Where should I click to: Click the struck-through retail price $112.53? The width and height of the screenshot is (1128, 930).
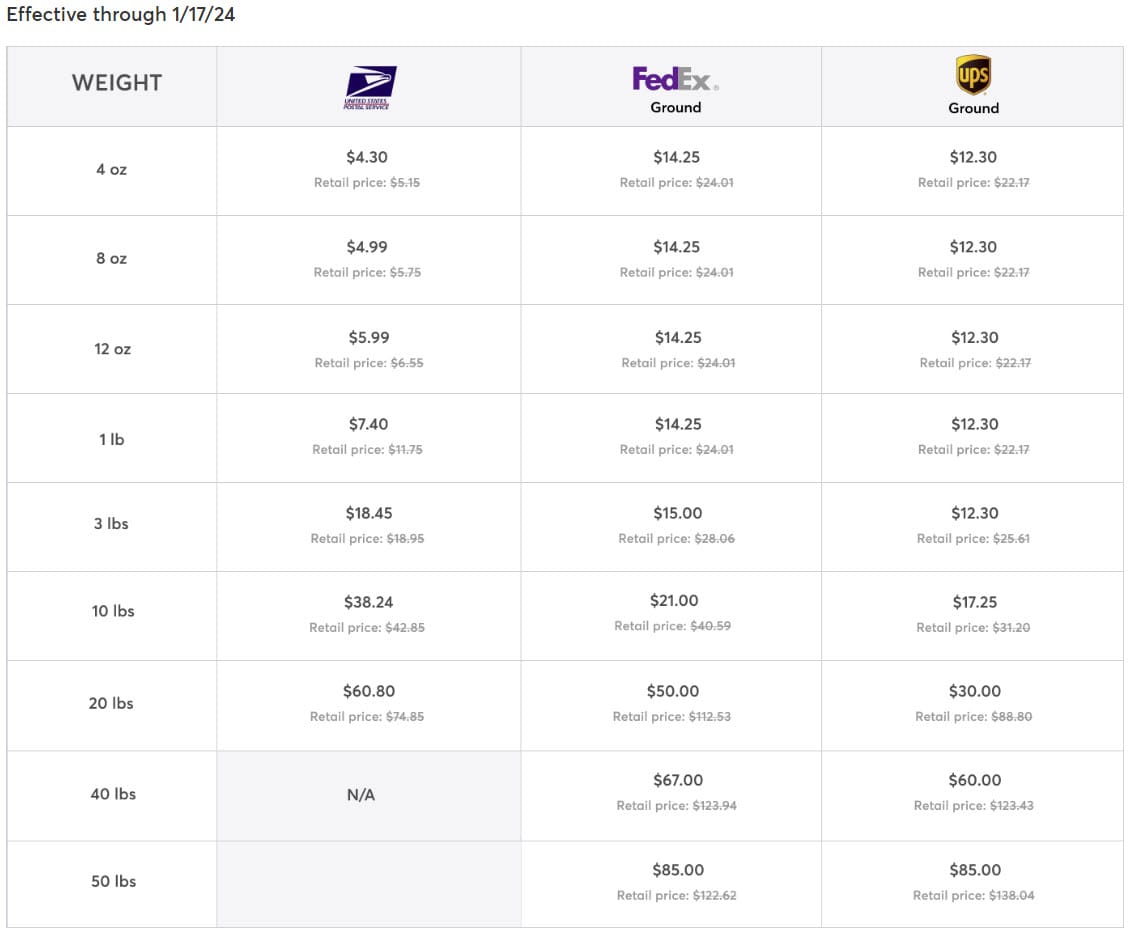tap(709, 716)
